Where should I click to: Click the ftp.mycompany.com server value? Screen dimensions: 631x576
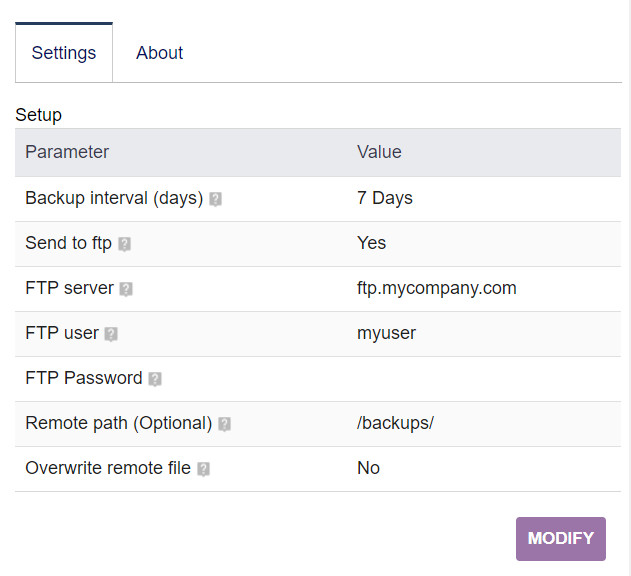(437, 288)
